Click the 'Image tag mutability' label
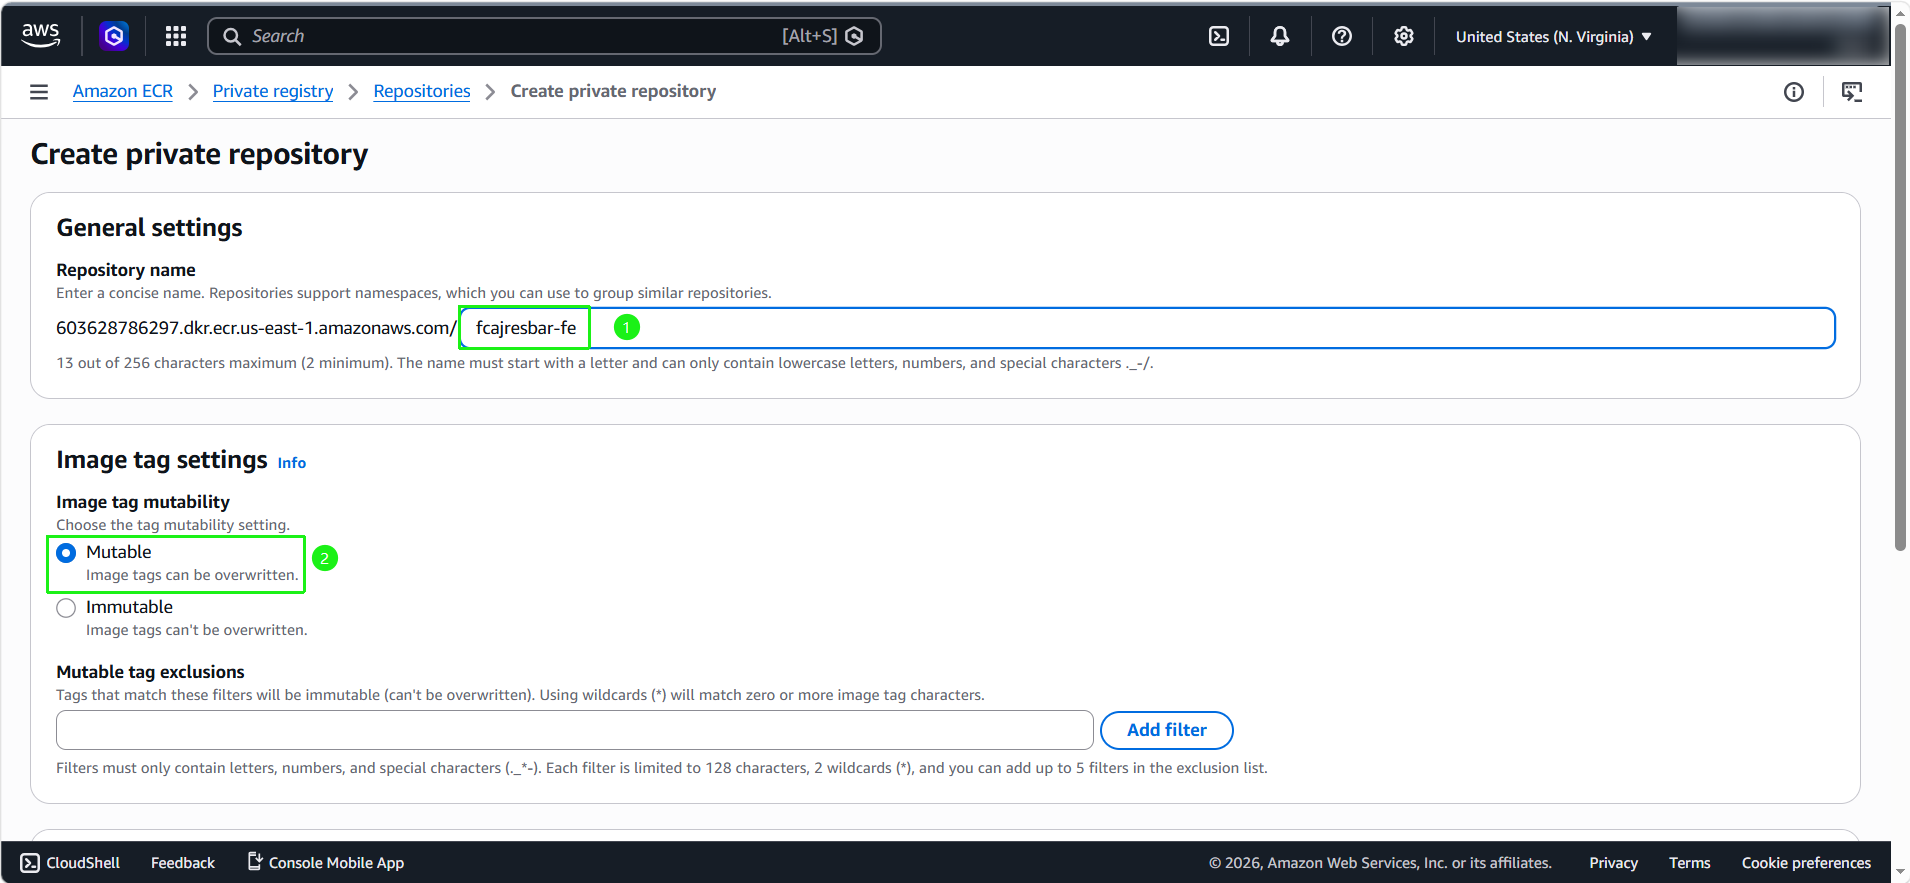This screenshot has height=883, width=1910. (x=143, y=502)
